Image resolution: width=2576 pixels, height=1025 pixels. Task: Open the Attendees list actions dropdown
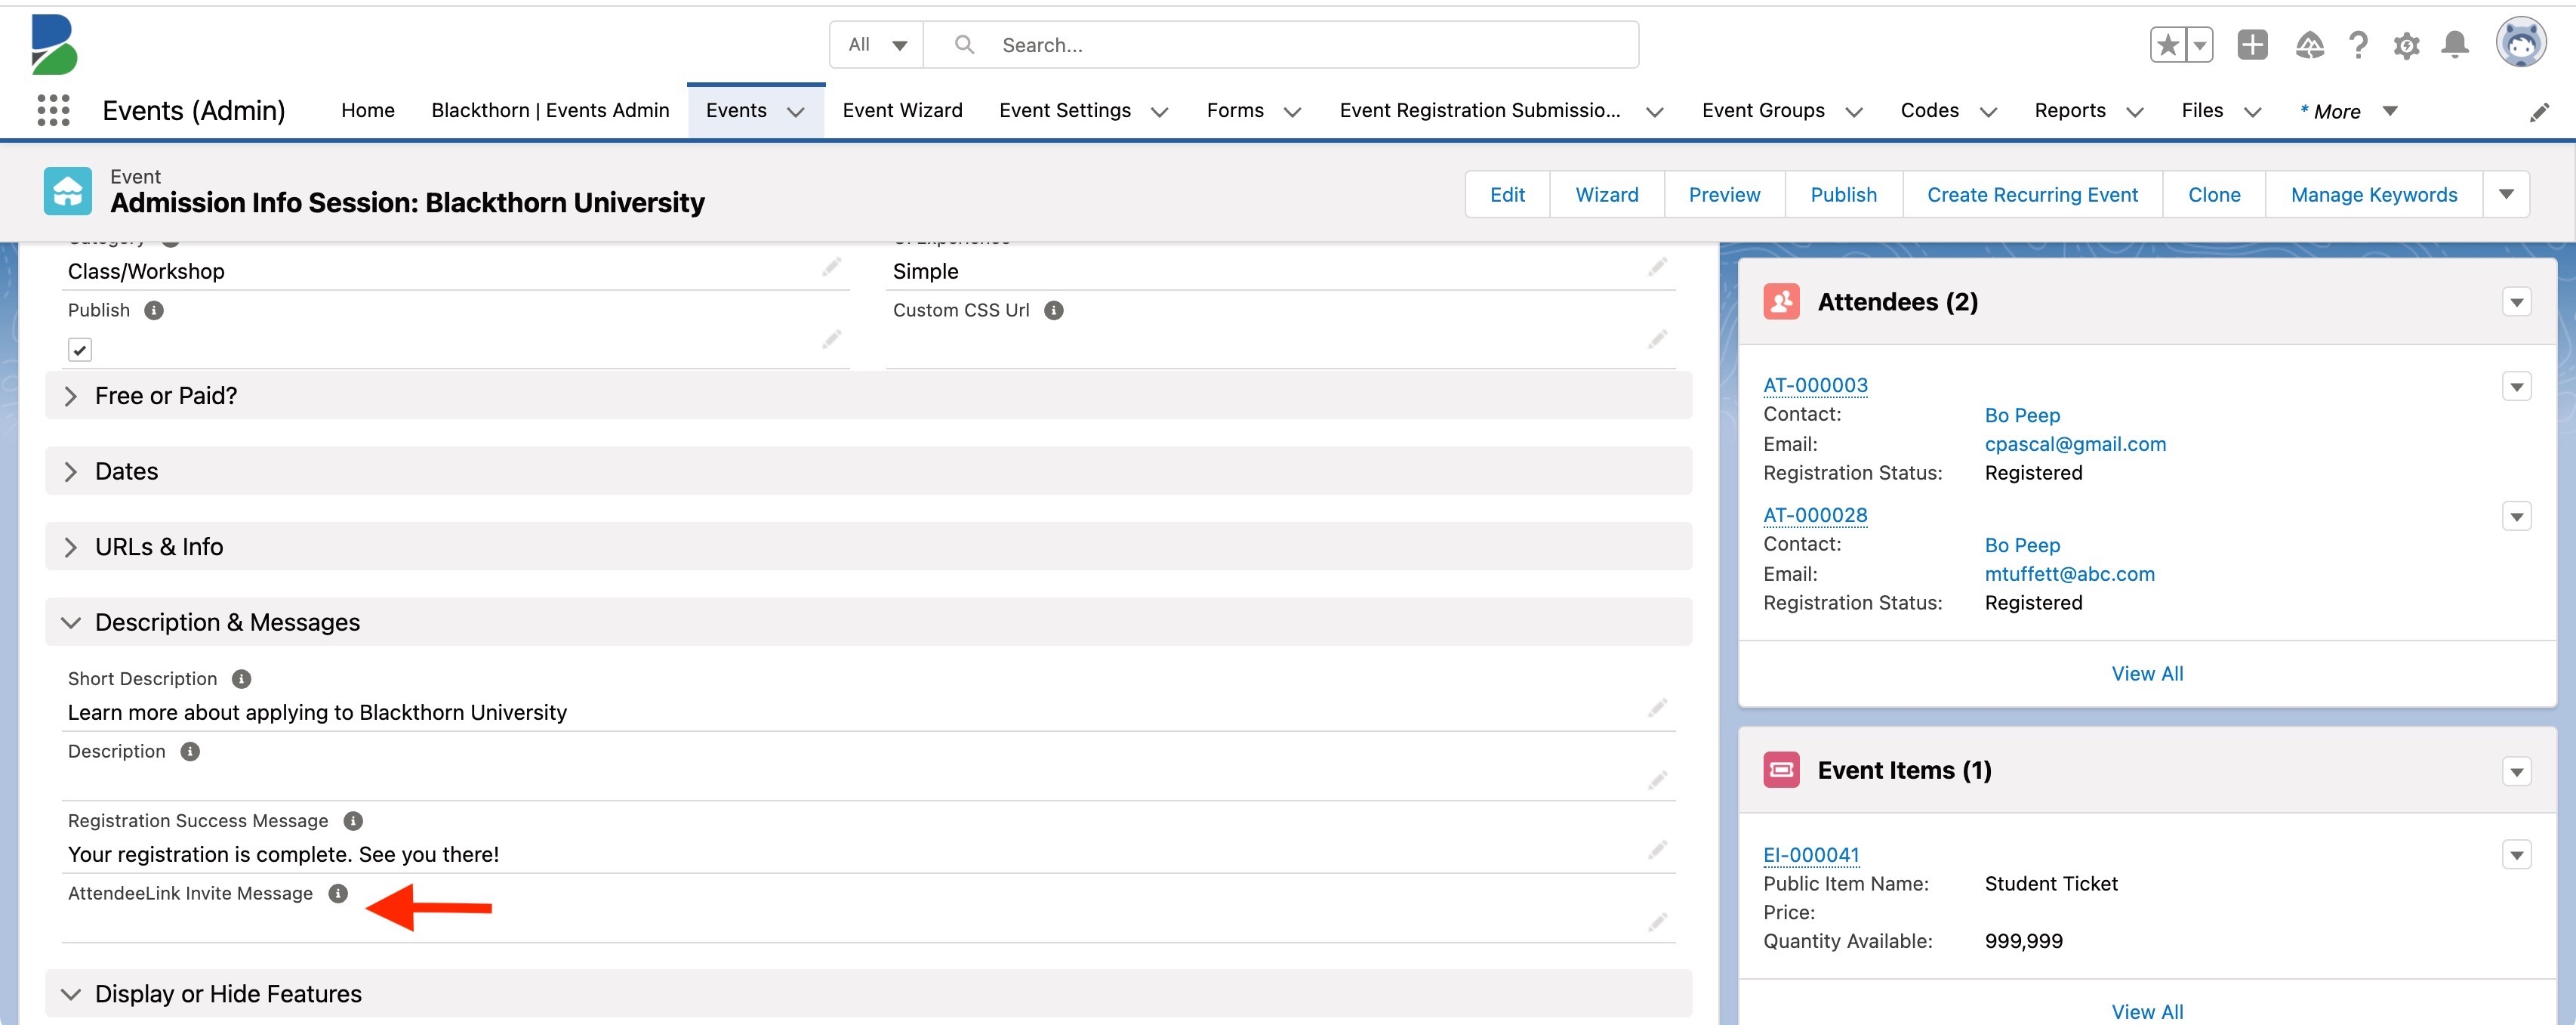coord(2516,302)
